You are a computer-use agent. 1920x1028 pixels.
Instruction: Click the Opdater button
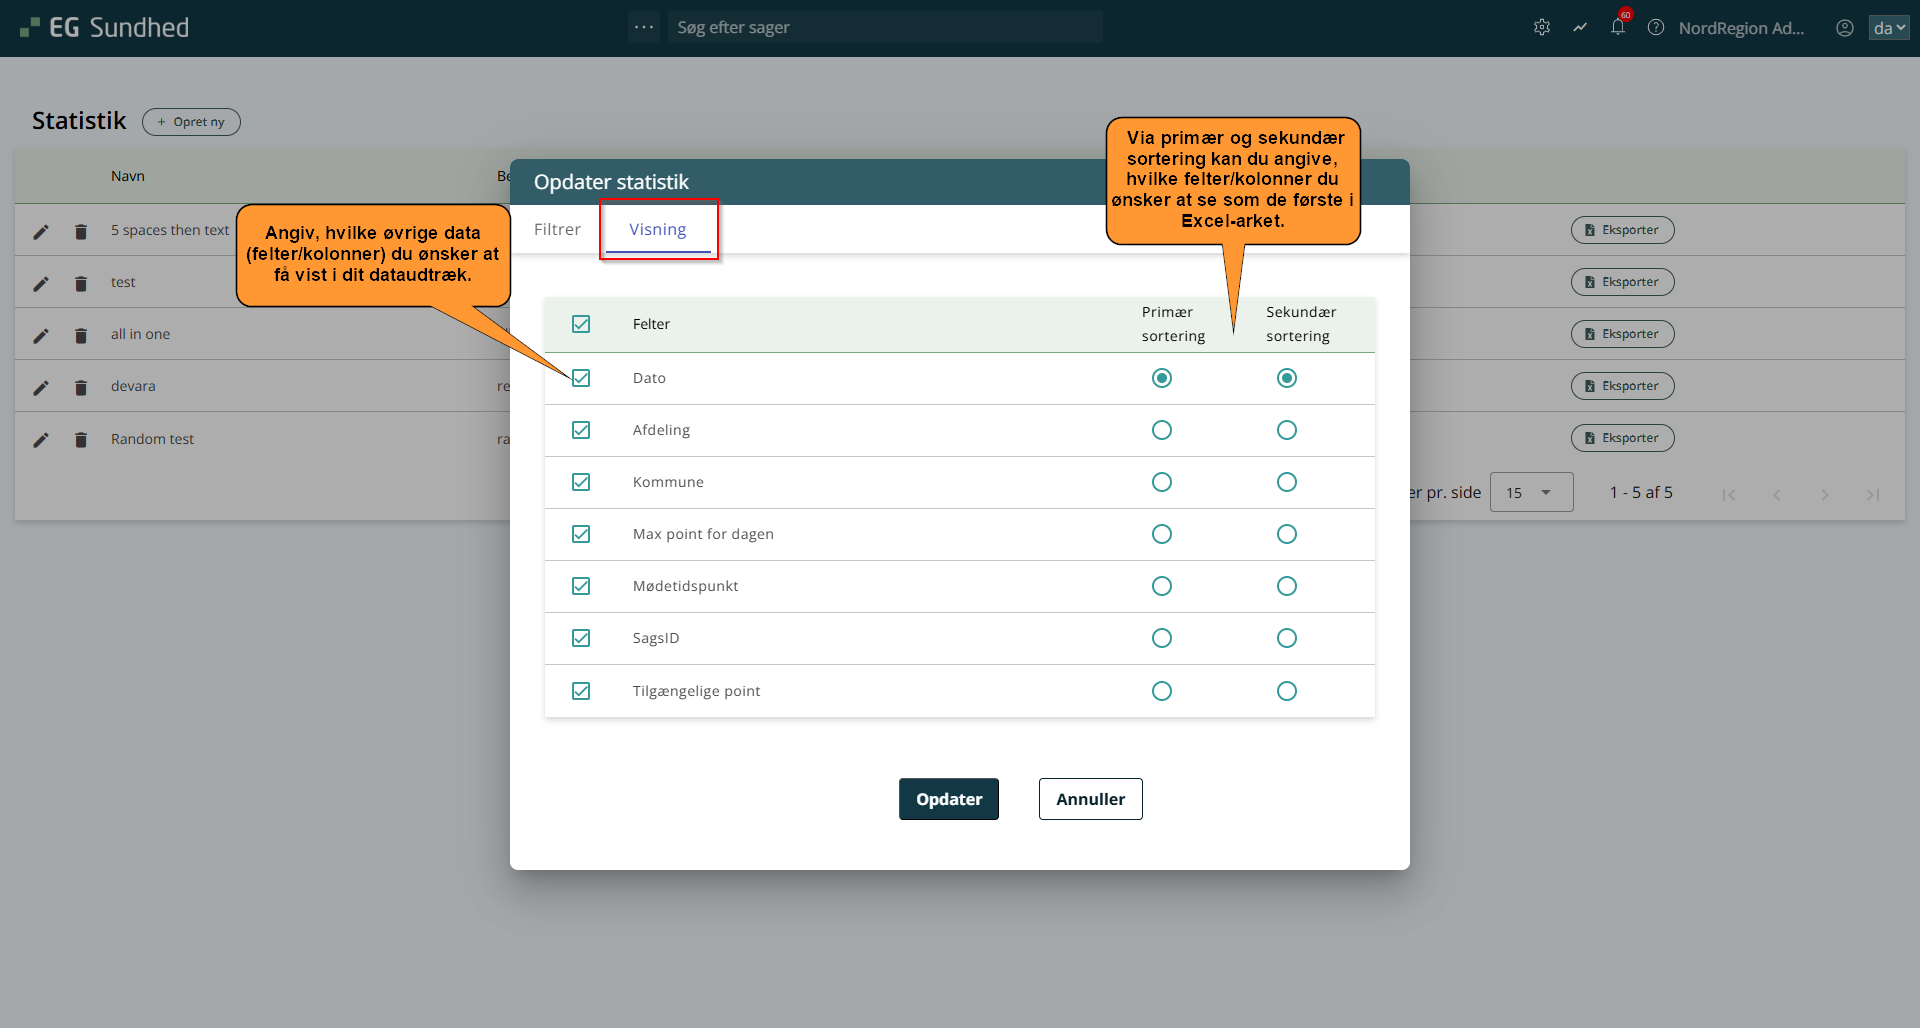pos(948,799)
